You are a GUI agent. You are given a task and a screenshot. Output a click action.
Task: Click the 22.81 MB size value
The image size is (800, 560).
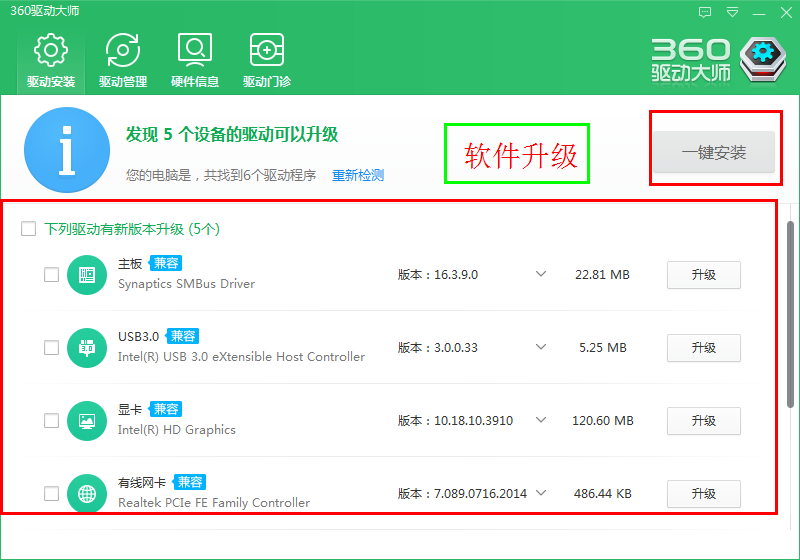[x=602, y=275]
